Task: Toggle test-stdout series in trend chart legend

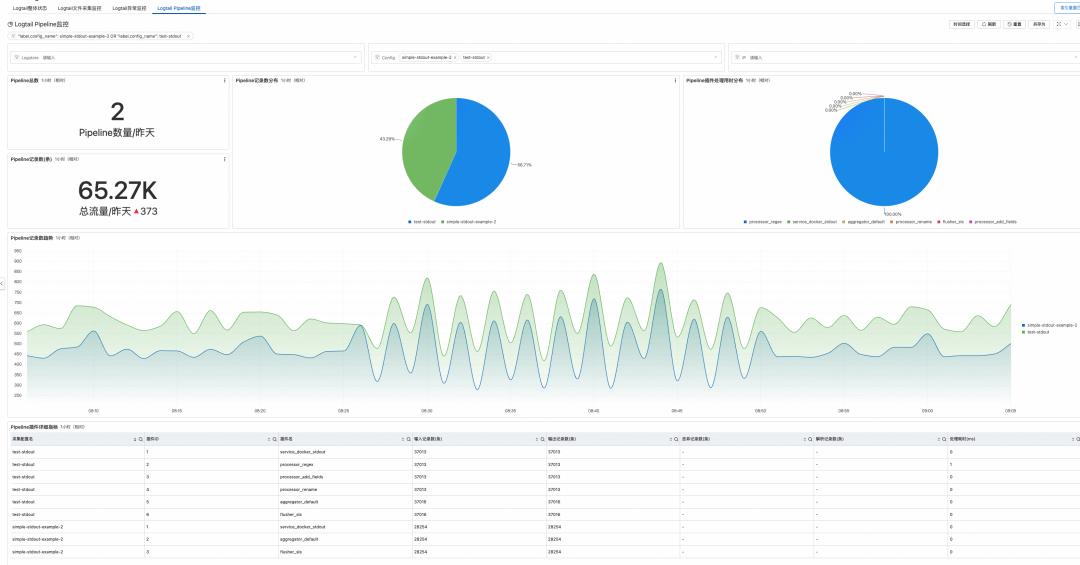Action: click(1036, 332)
